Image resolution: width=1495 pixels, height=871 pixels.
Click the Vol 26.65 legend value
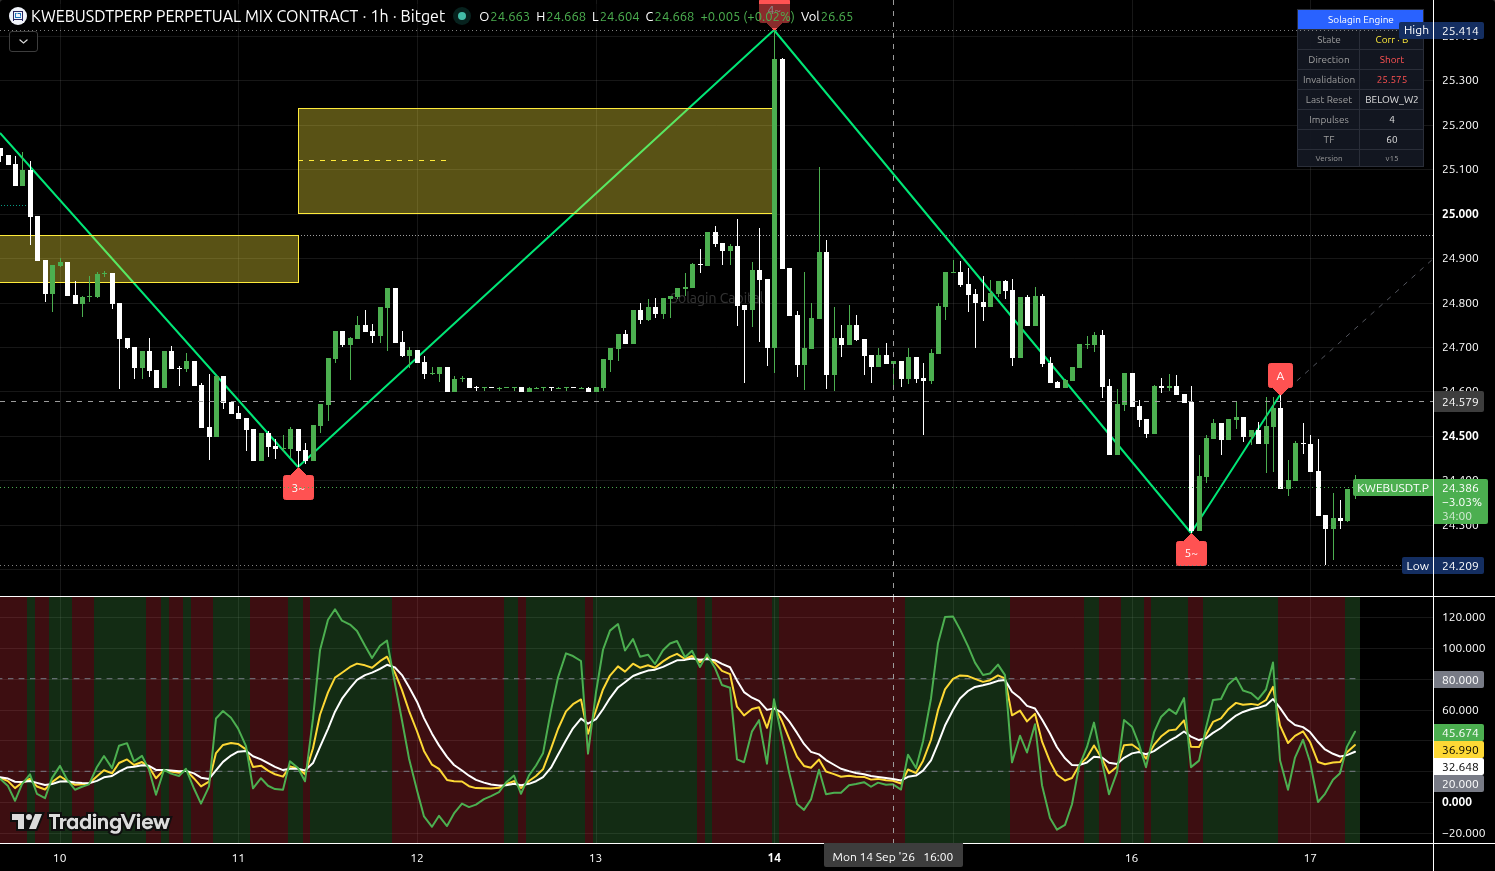[x=827, y=16]
